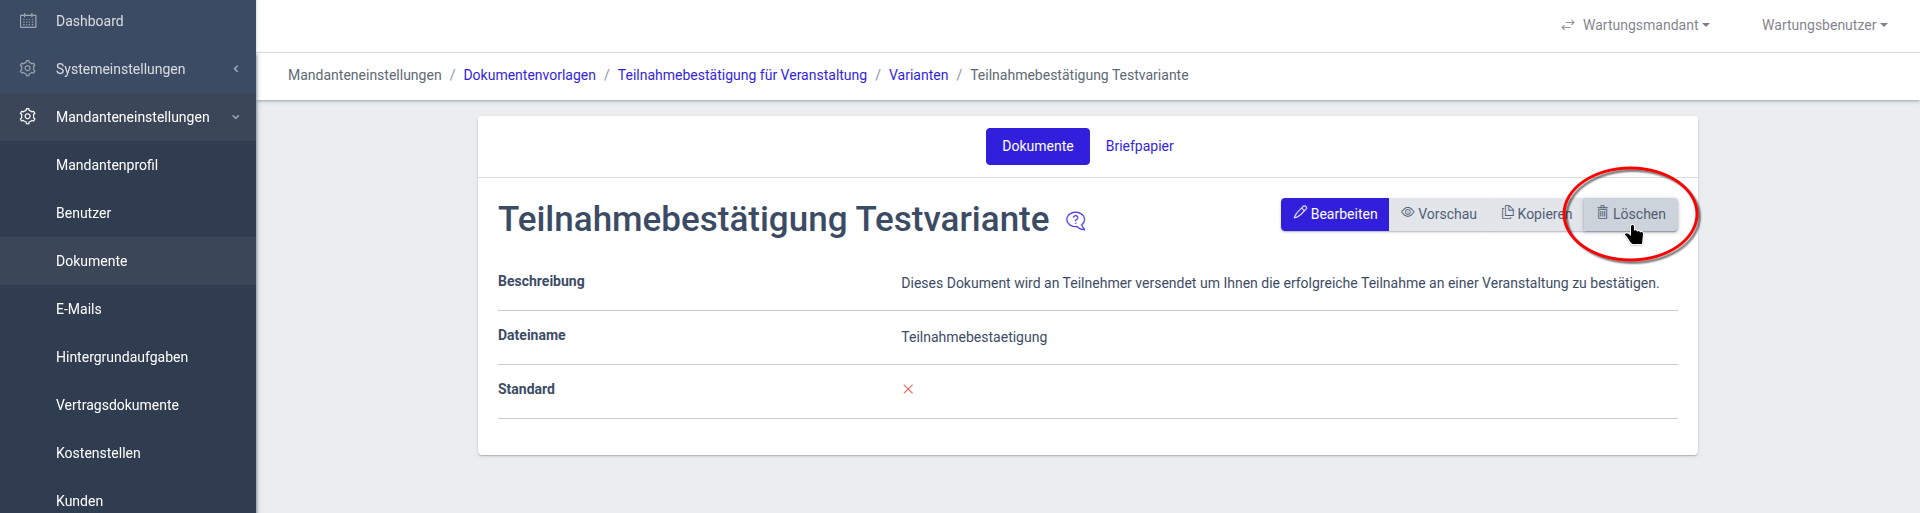
Task: Click the Mandanteneinstellungen gear icon
Action: coord(28,117)
